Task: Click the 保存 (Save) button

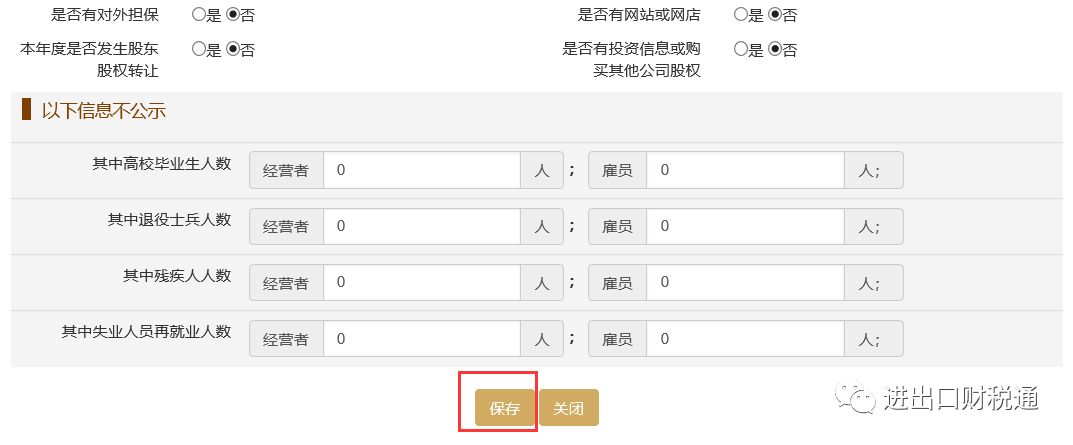Action: click(x=505, y=408)
